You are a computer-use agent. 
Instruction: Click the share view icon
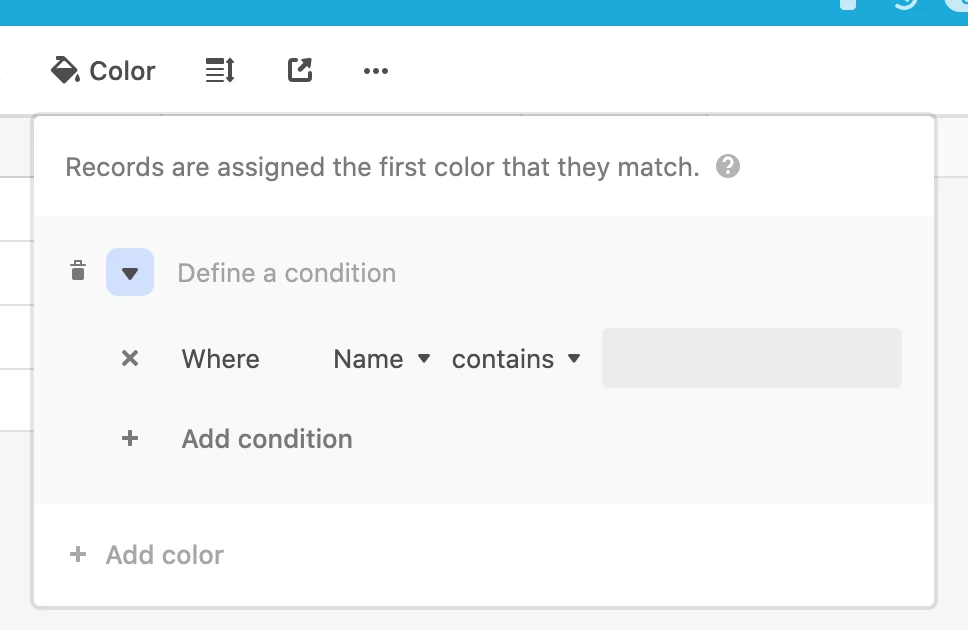tap(300, 70)
